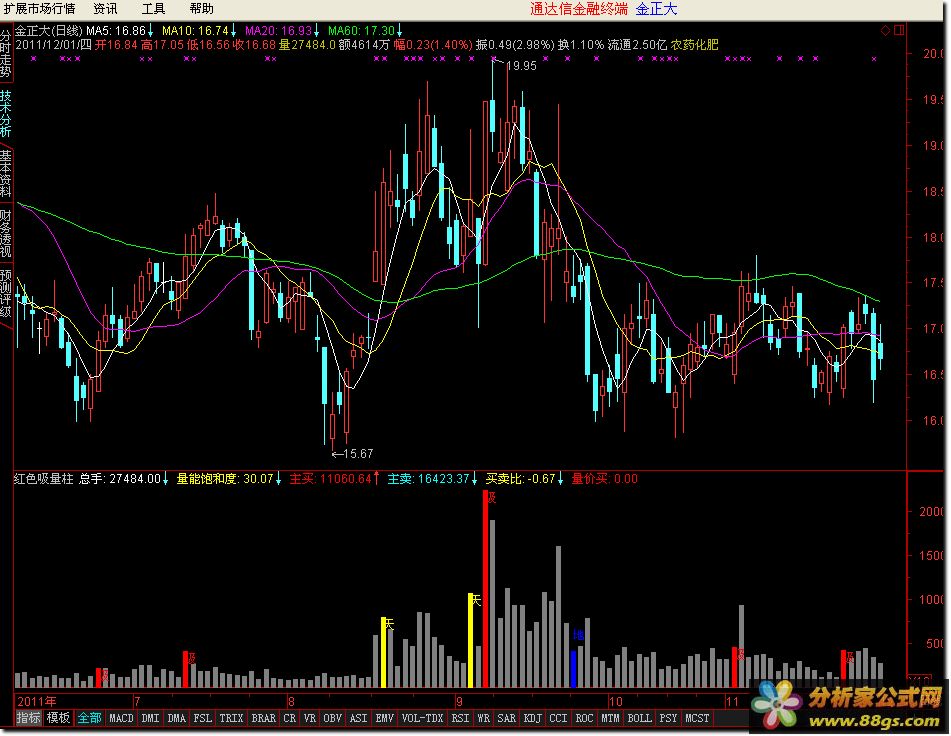This screenshot has width=951, height=736.
Task: Click the magenta MA20: 16.93 label
Action: coord(278,30)
